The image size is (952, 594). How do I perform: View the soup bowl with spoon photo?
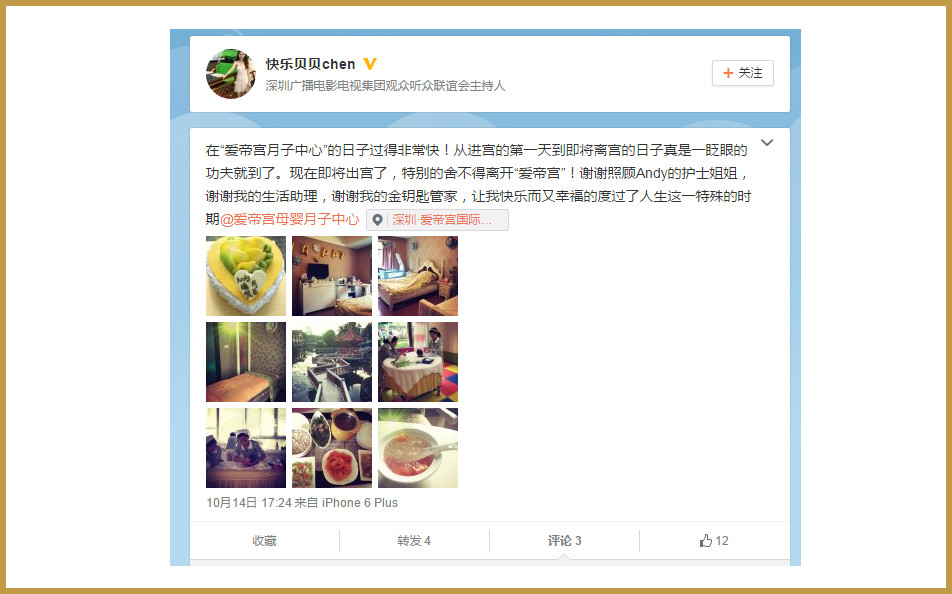[x=418, y=448]
